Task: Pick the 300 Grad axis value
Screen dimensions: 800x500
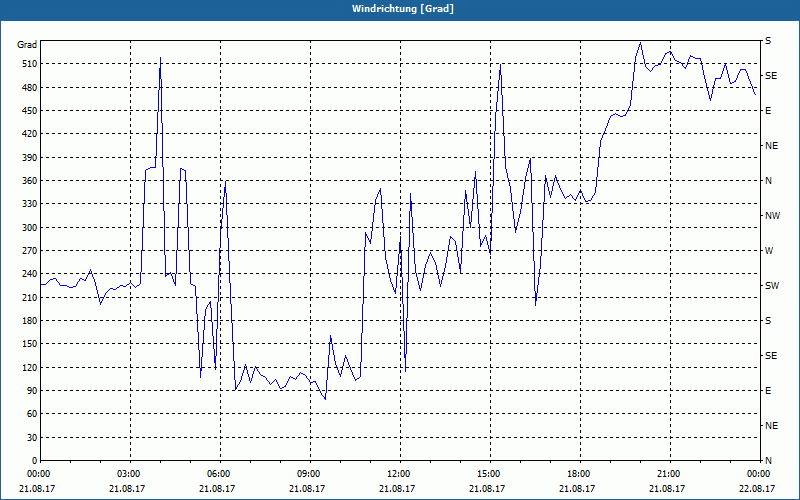Action: point(29,228)
